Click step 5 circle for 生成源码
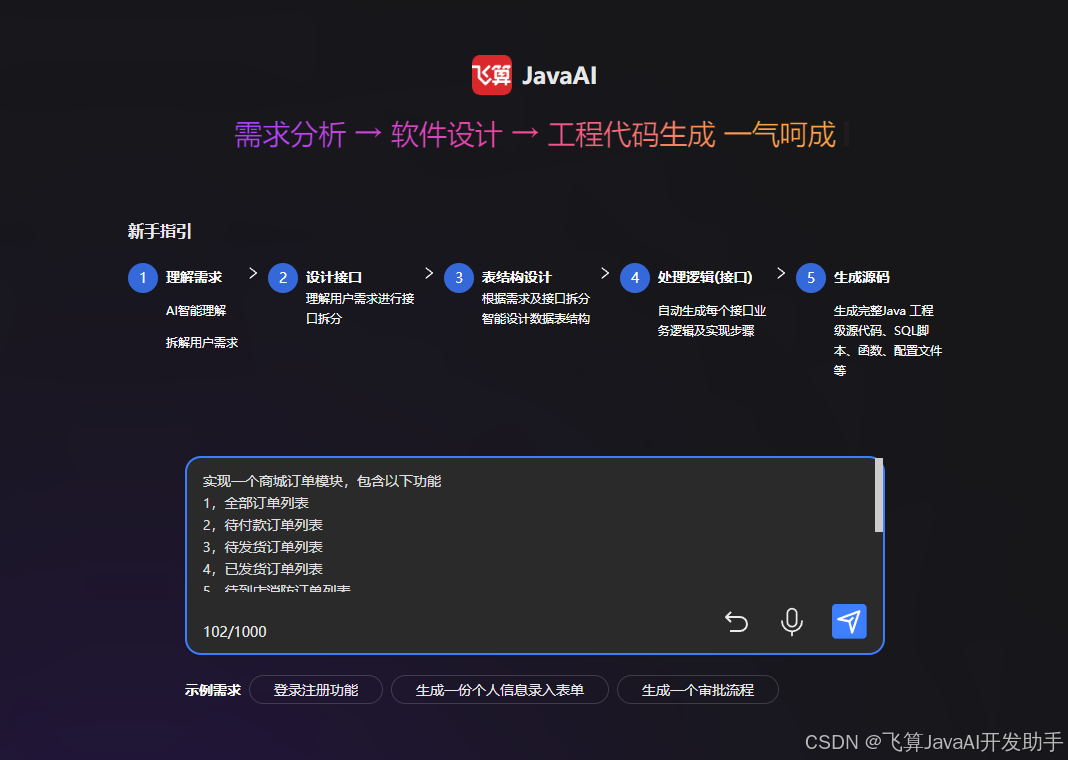Image resolution: width=1068 pixels, height=760 pixels. [x=811, y=278]
